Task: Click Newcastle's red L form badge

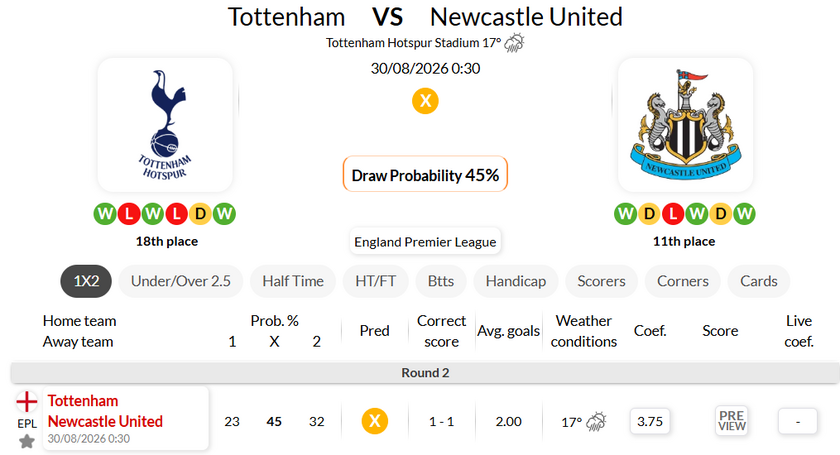Action: coord(673,214)
